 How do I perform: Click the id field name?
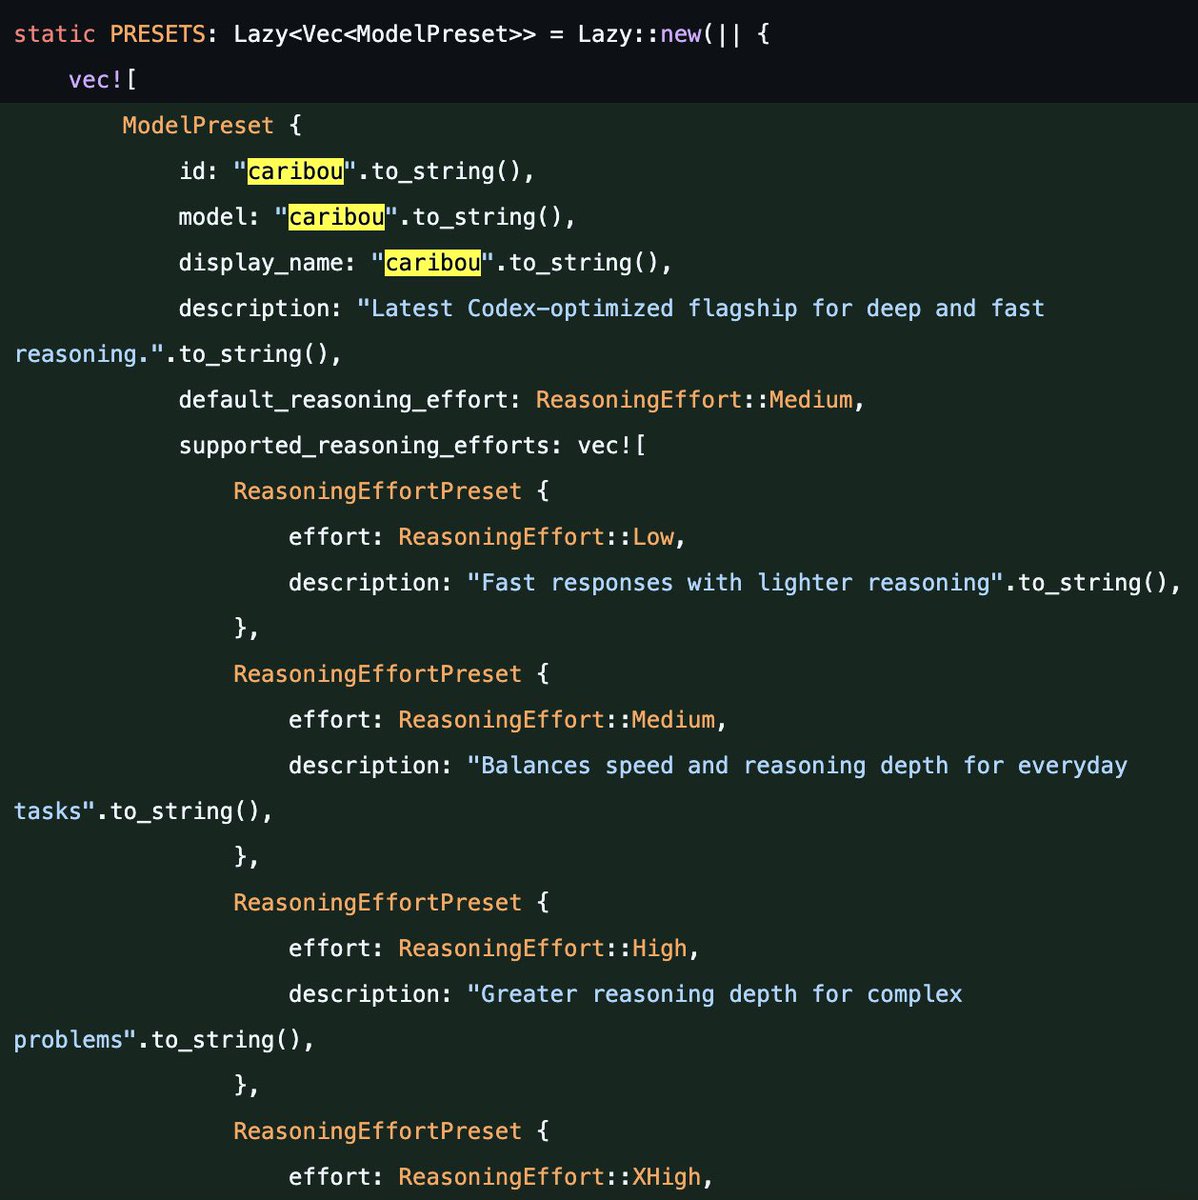[196, 171]
